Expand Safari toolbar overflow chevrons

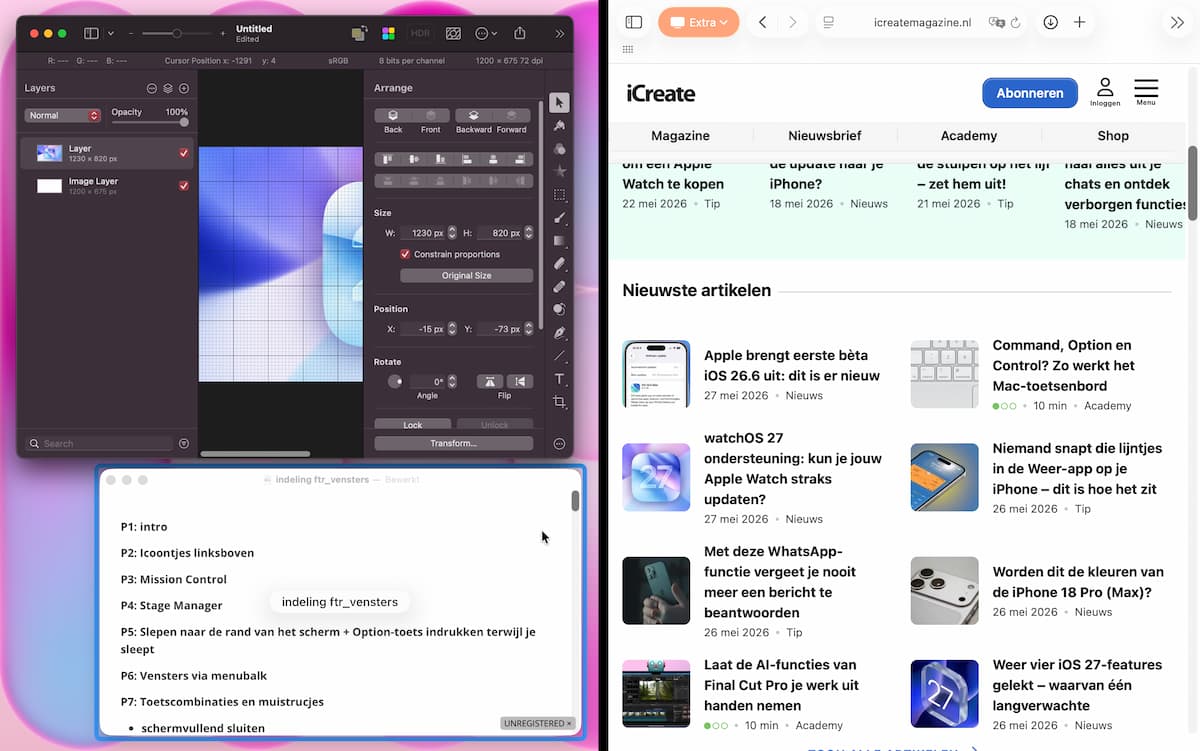pos(1177,22)
